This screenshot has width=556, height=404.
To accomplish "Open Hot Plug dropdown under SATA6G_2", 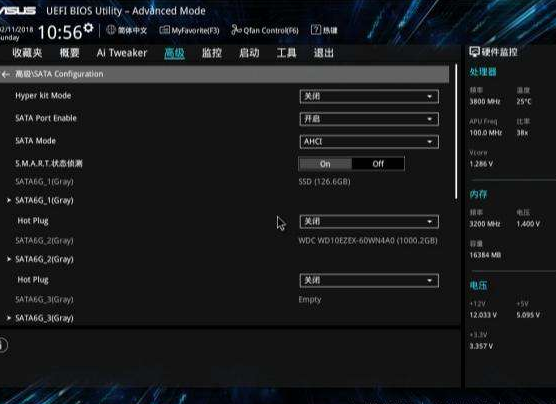I will coord(369,281).
